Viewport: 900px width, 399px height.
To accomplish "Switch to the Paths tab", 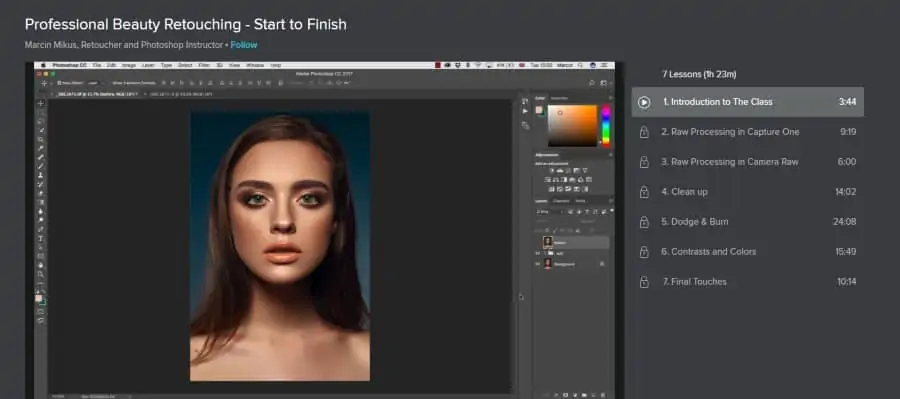I will click(x=580, y=201).
